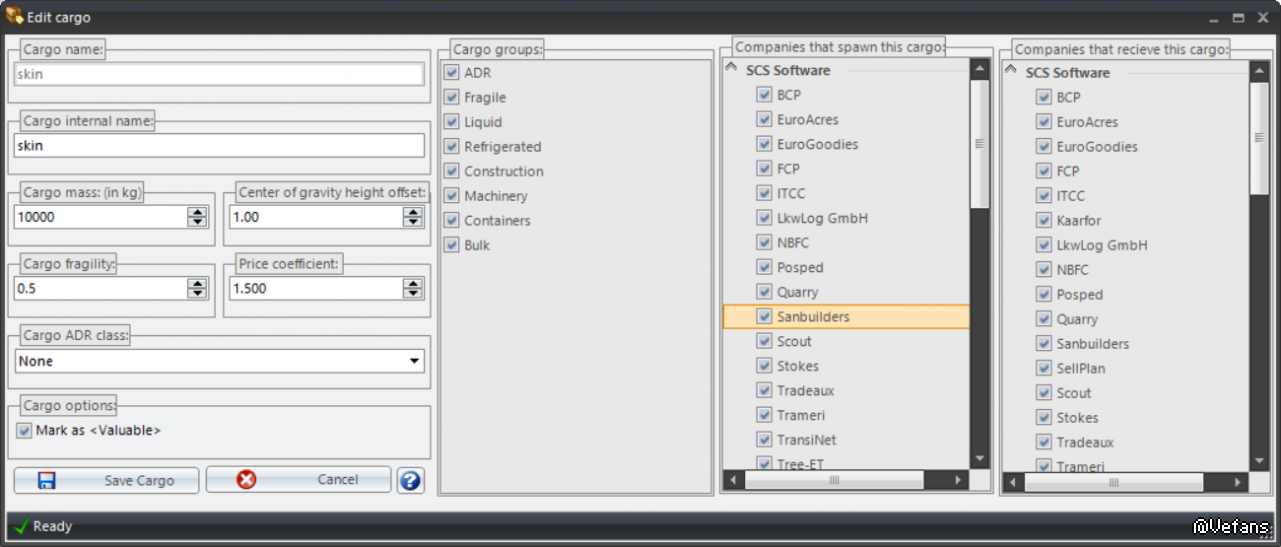Click the center of gravity value field
1281x547 pixels.
tap(317, 217)
